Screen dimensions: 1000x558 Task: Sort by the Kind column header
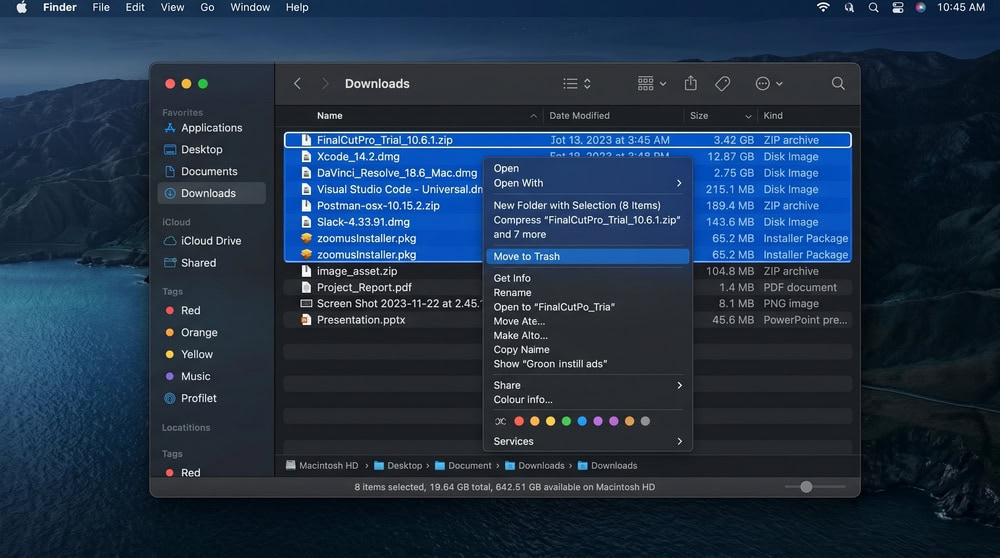click(x=773, y=115)
